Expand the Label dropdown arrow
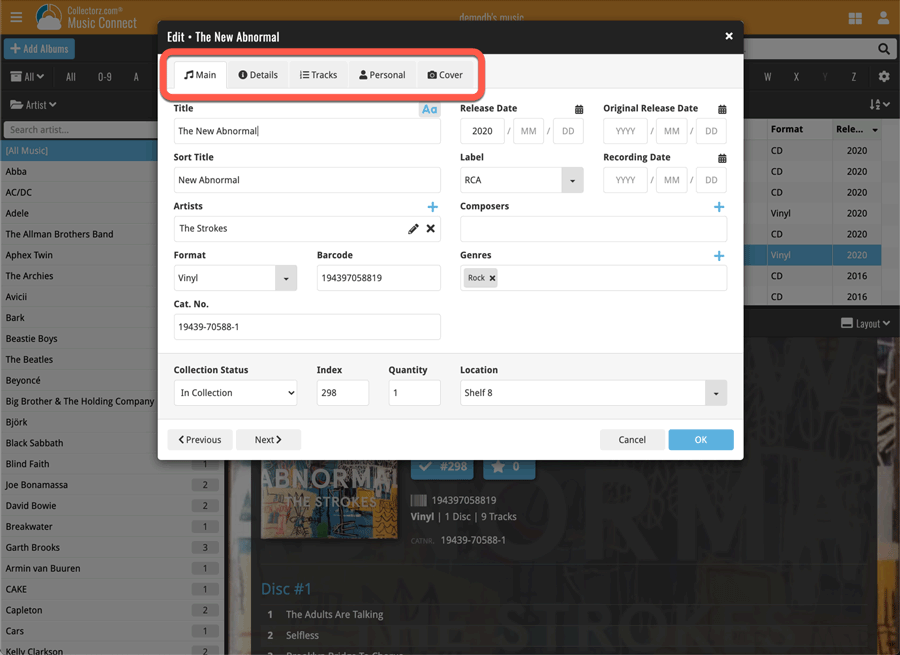This screenshot has width=900, height=655. tap(572, 180)
